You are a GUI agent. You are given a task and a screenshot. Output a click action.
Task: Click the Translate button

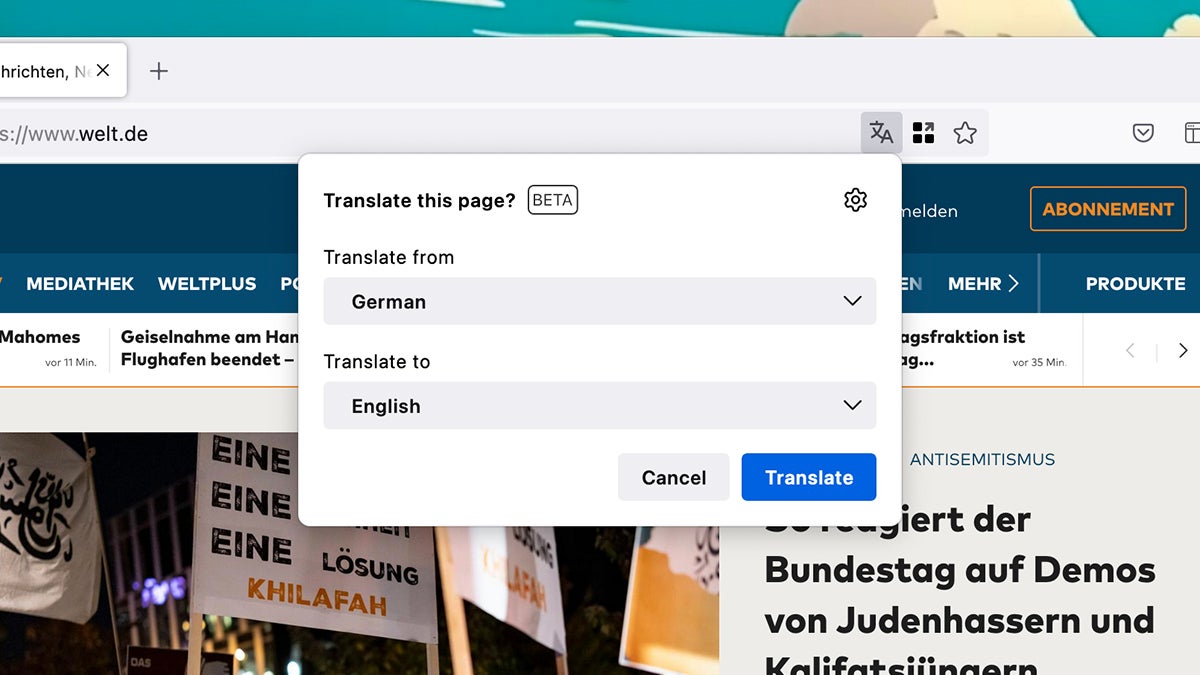point(808,477)
